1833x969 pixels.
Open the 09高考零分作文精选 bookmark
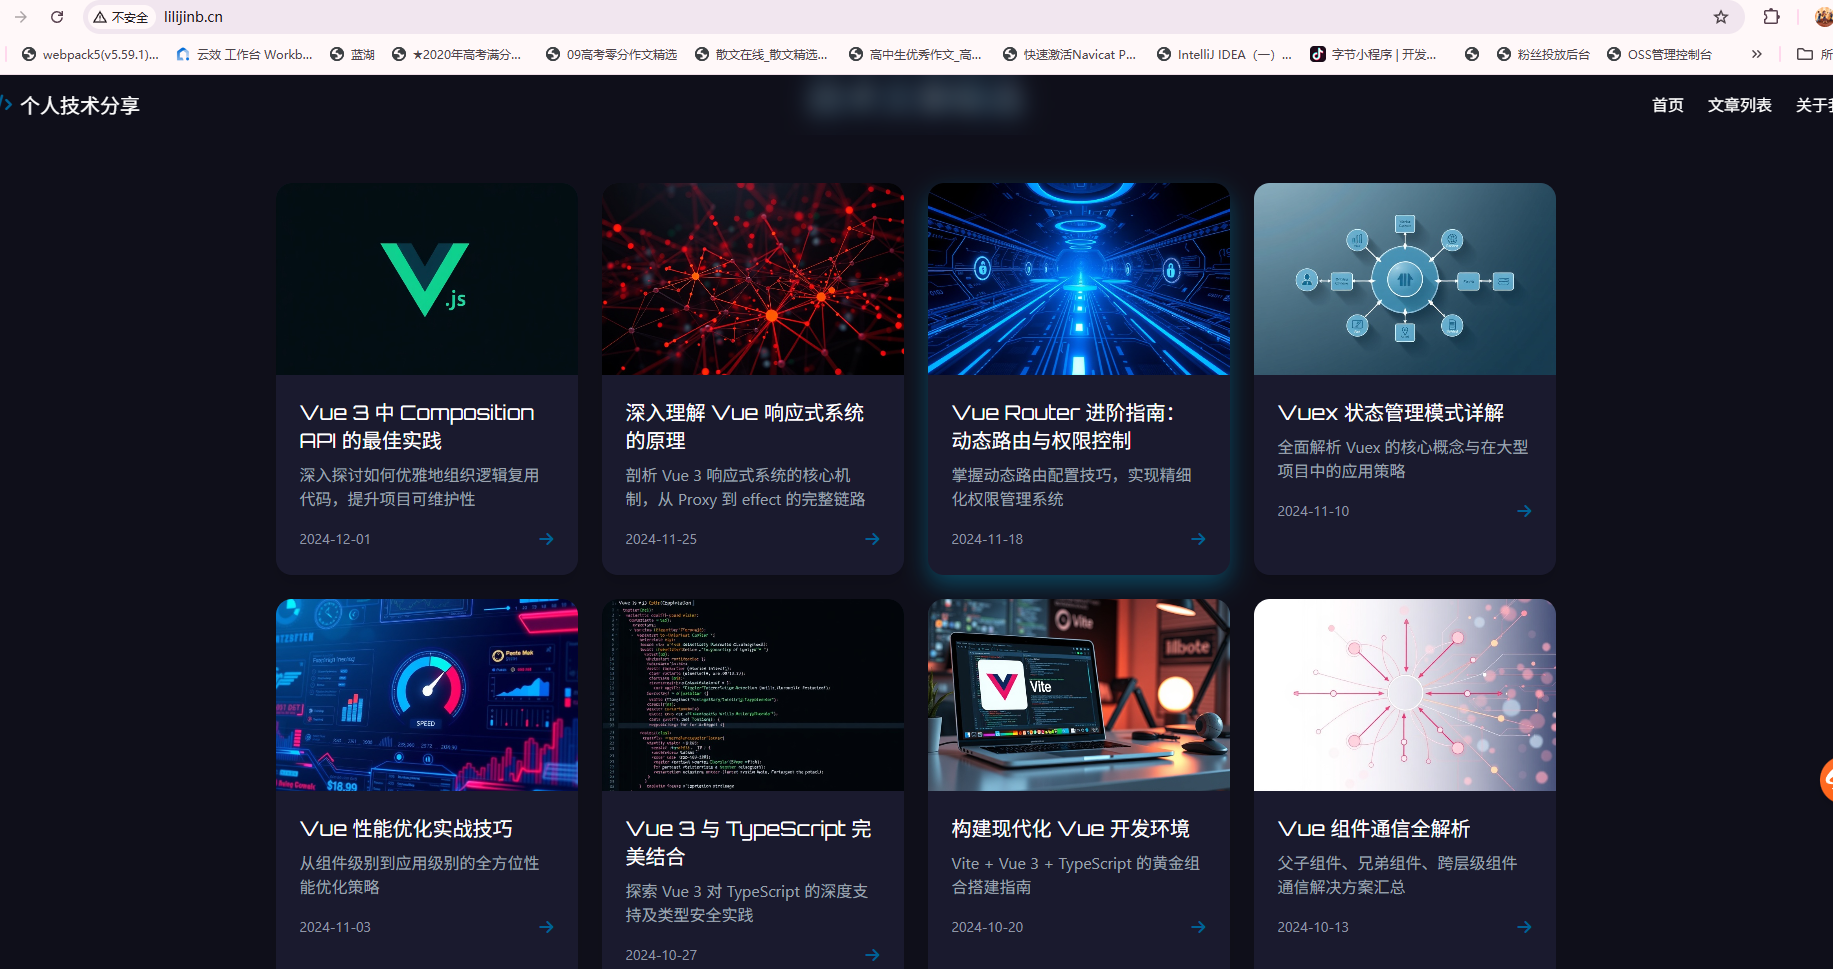611,54
